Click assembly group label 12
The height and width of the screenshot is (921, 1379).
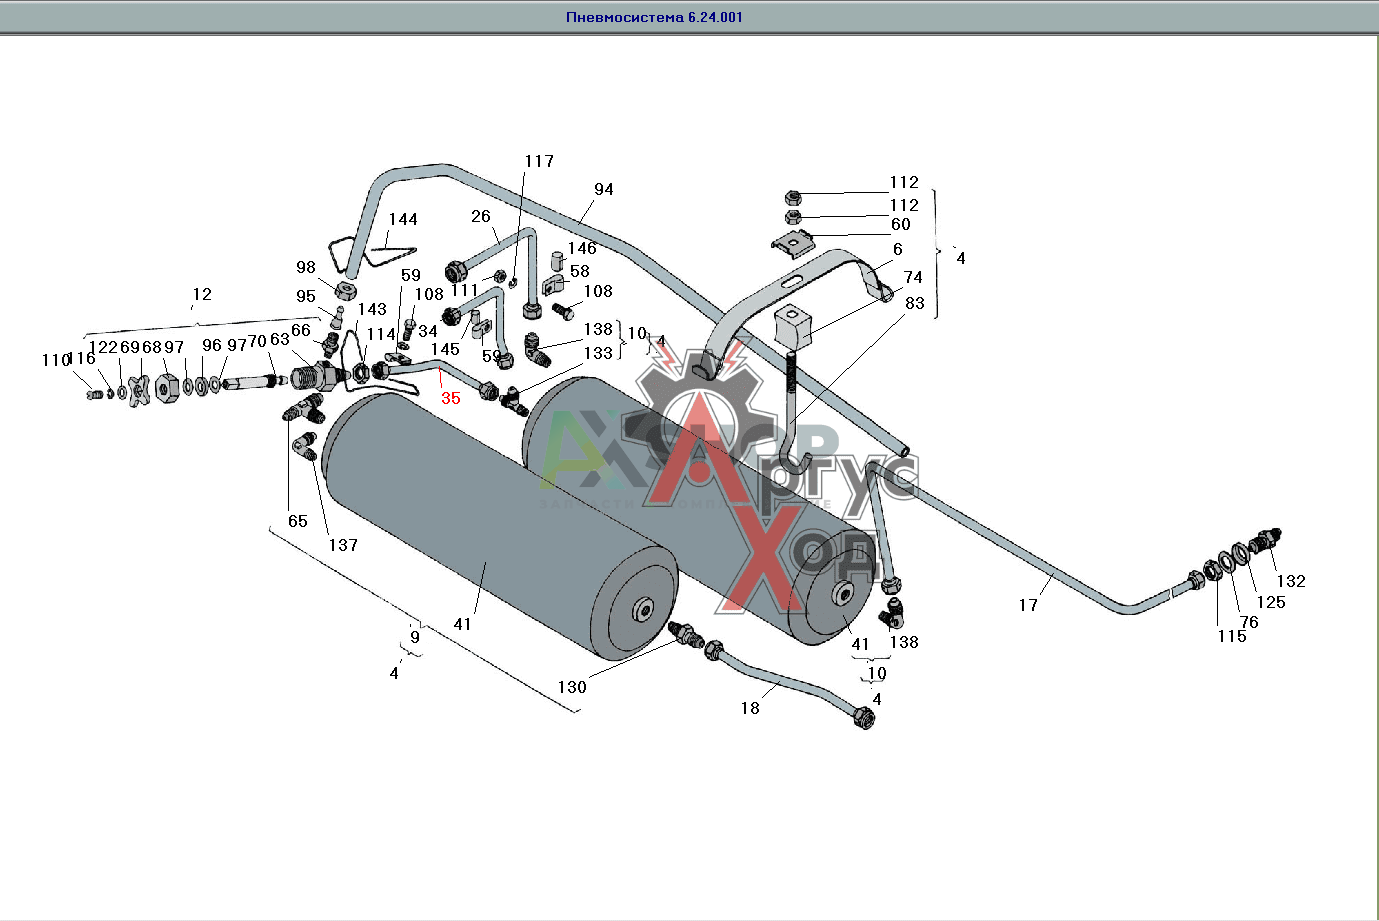[x=202, y=294]
